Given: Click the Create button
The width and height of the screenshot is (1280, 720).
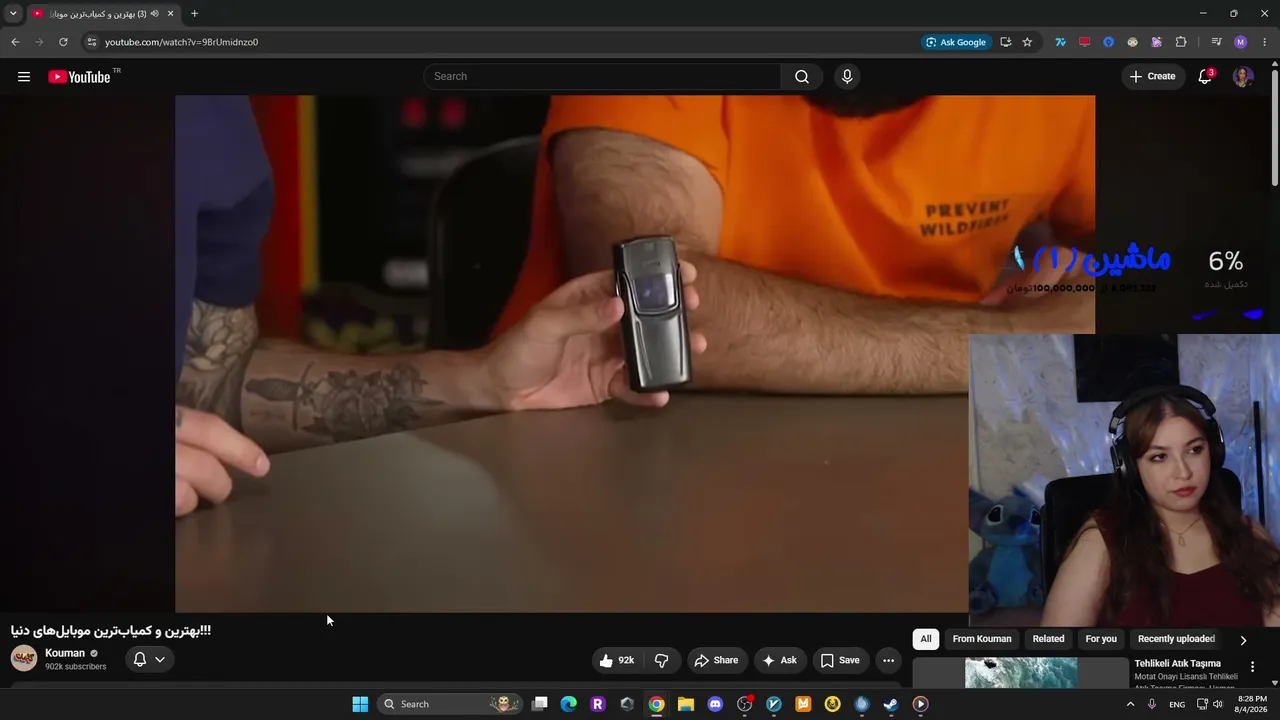Looking at the screenshot, I should pyautogui.click(x=1153, y=77).
